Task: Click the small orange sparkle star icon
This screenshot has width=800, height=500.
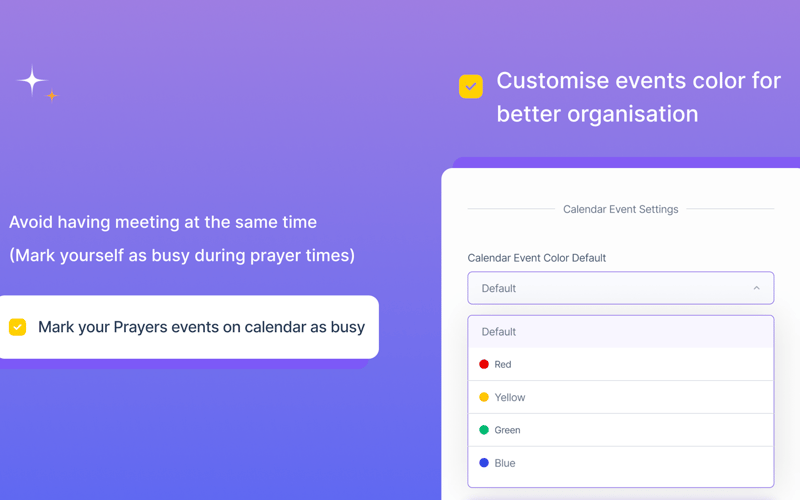Action: coord(52,95)
